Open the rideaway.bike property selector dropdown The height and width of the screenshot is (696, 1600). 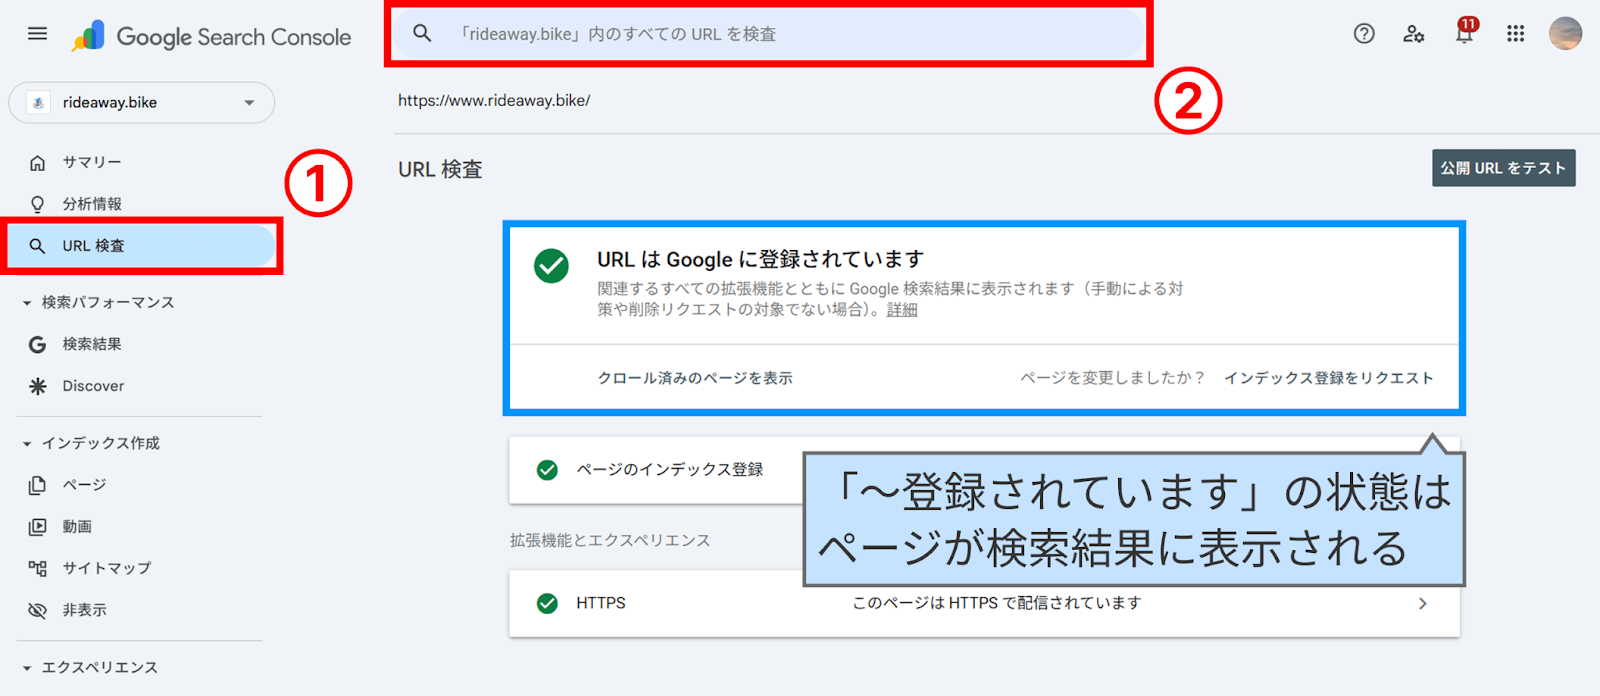pyautogui.click(x=142, y=103)
